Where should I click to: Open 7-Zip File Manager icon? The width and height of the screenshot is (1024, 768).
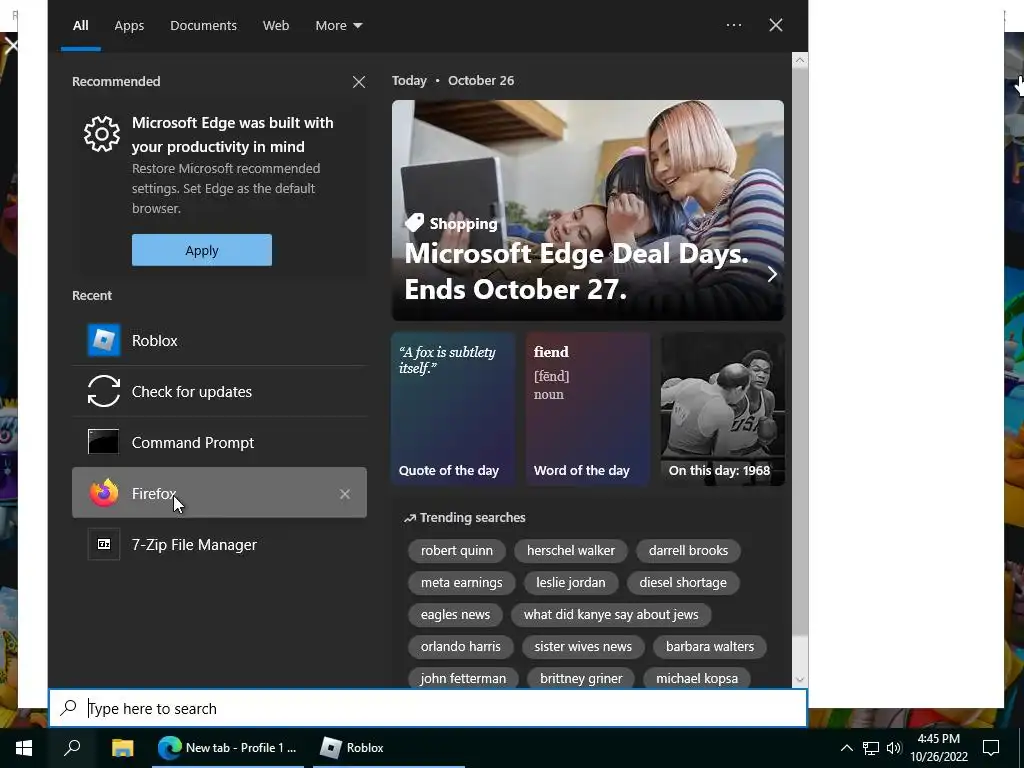(104, 544)
